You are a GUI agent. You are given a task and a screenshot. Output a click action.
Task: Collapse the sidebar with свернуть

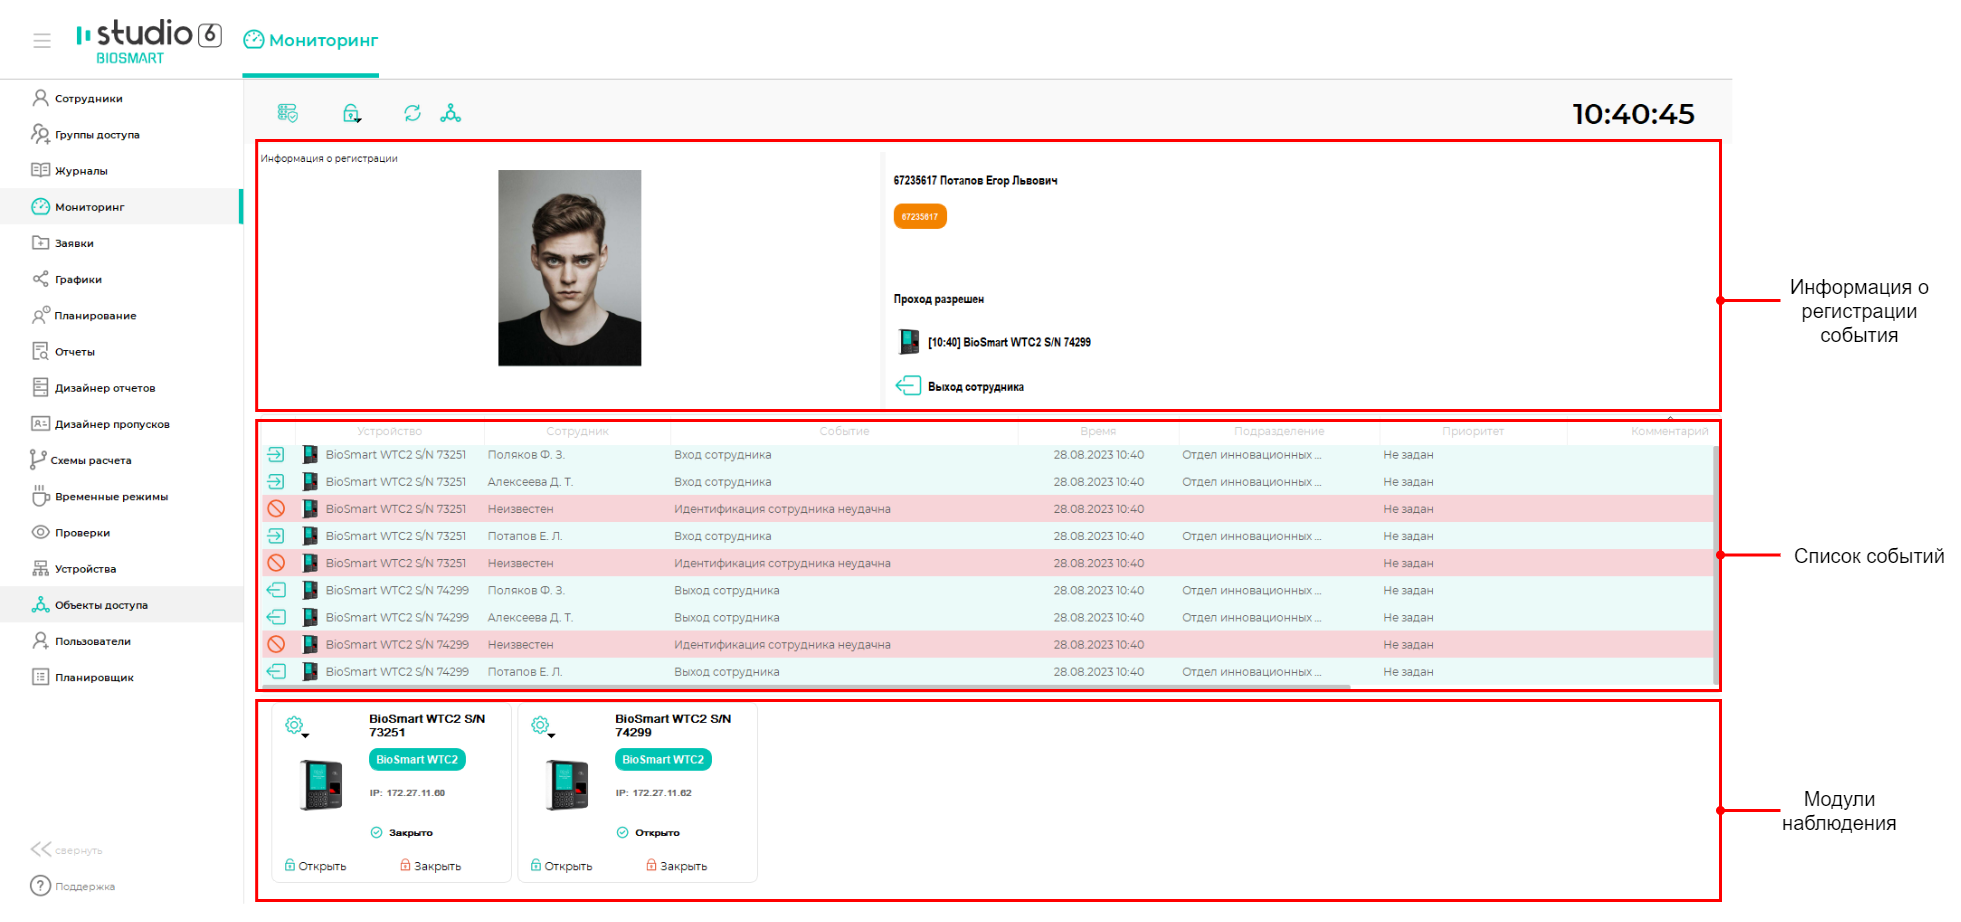(66, 850)
